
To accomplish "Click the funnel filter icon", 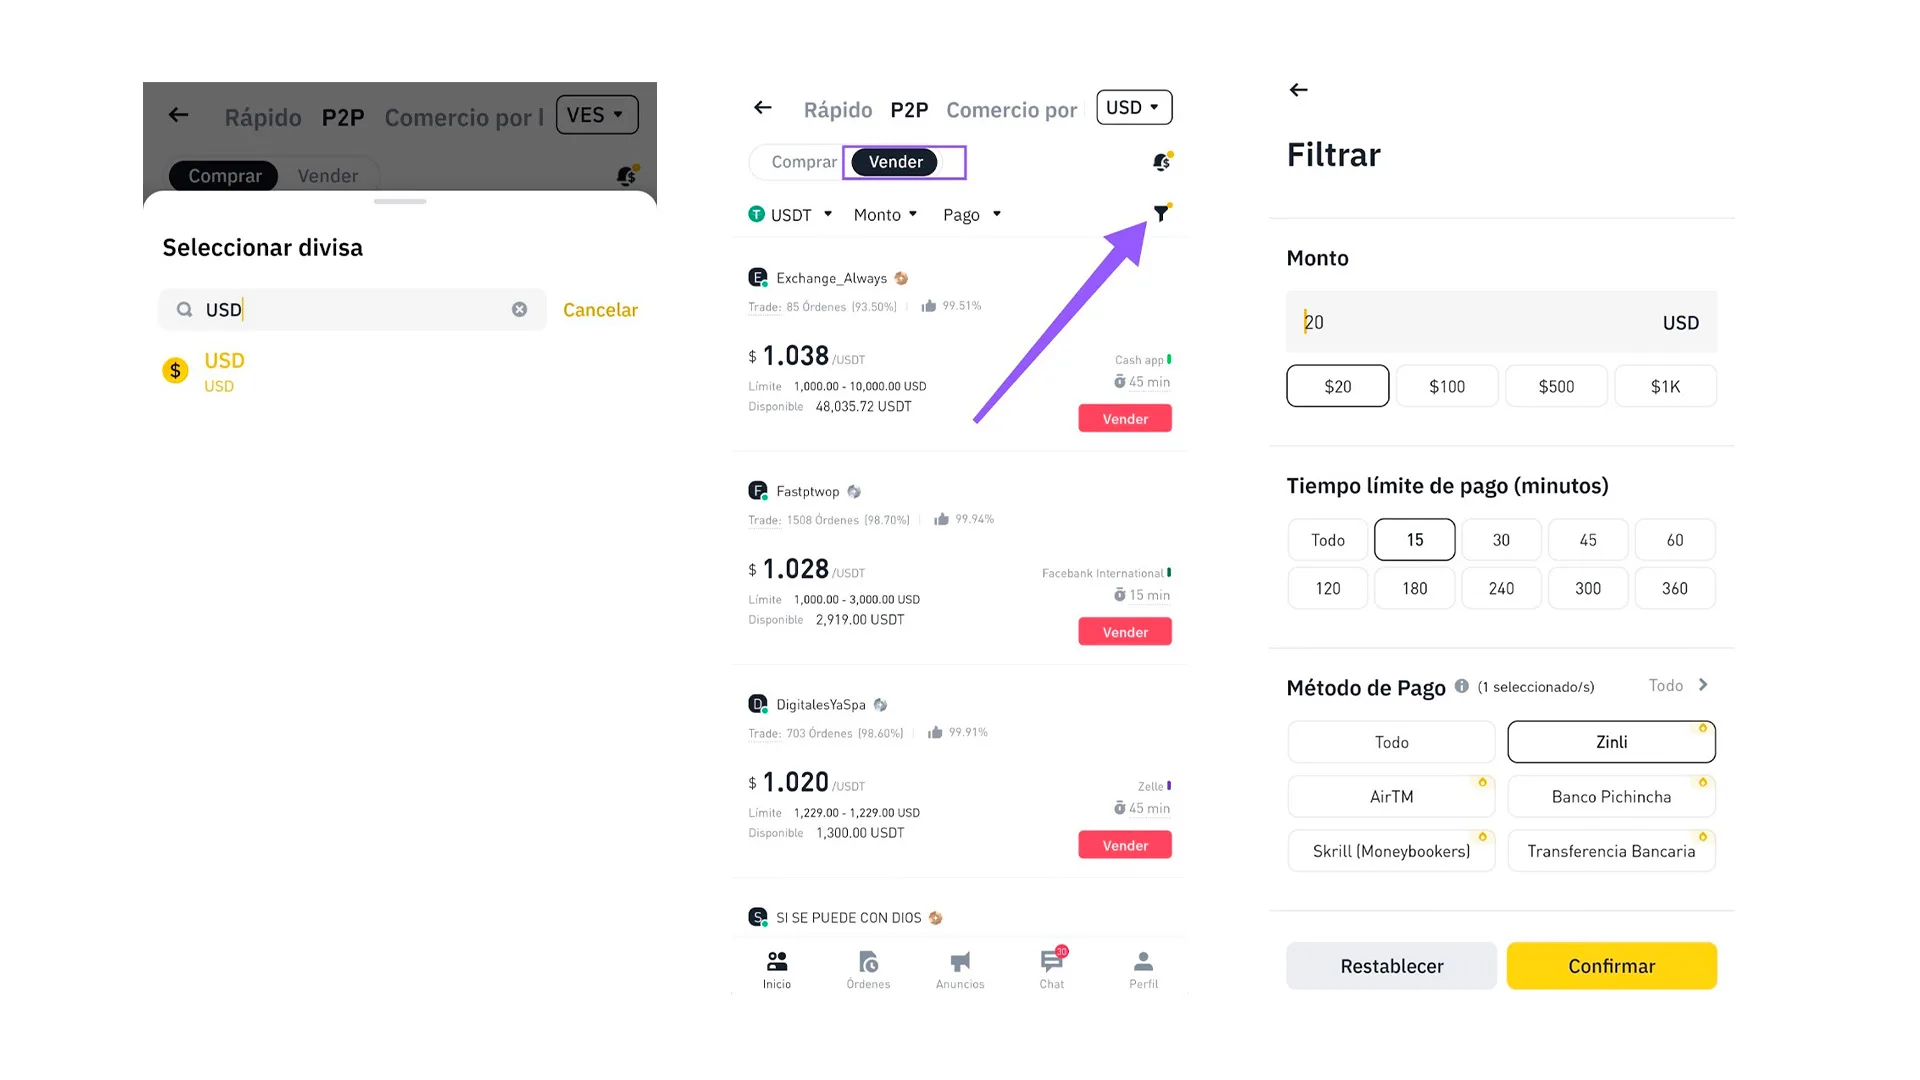I will (x=1160, y=213).
